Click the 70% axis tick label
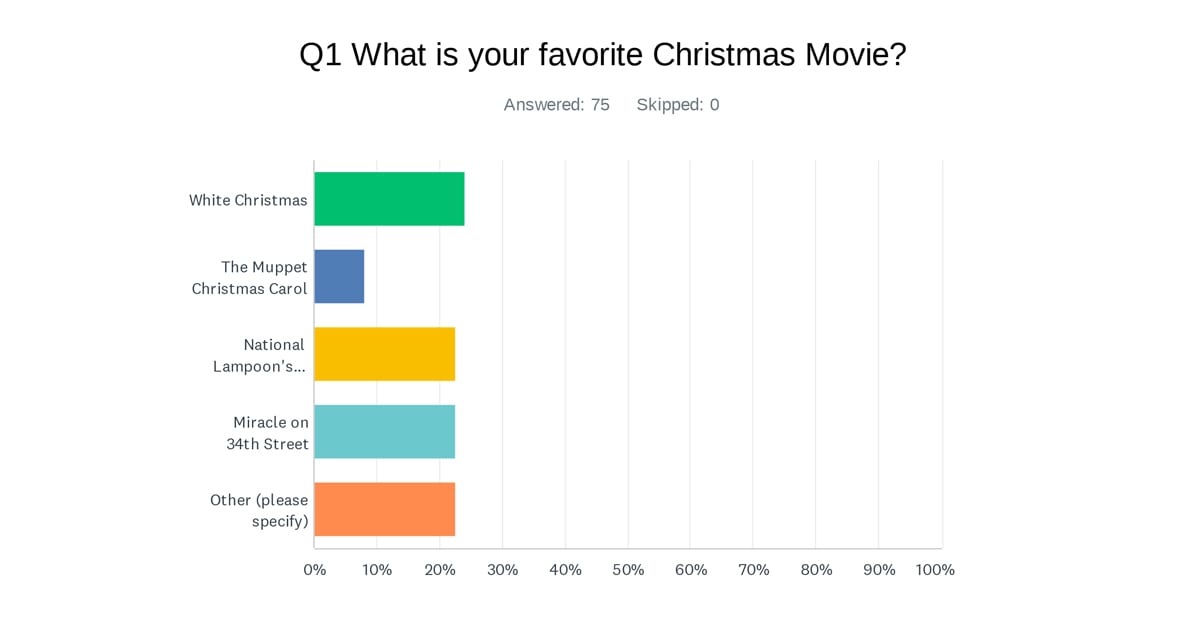Image resolution: width=1200 pixels, height=627 pixels. pyautogui.click(x=753, y=570)
